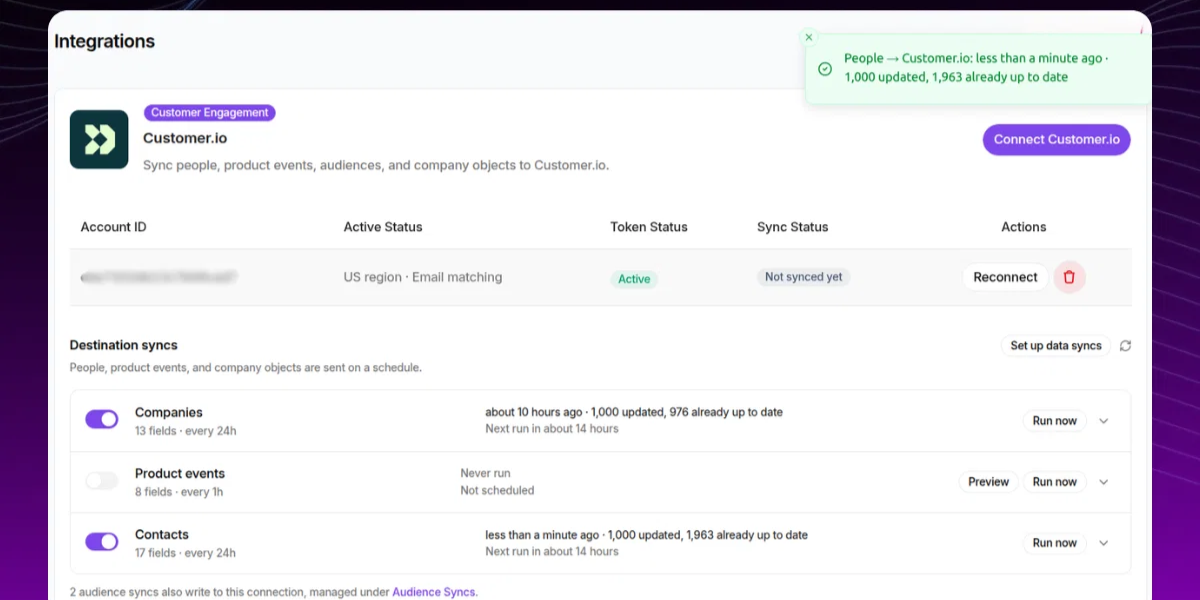Image resolution: width=1200 pixels, height=600 pixels.
Task: Click 'about 10 hours ago' Companies status
Action: pos(535,412)
